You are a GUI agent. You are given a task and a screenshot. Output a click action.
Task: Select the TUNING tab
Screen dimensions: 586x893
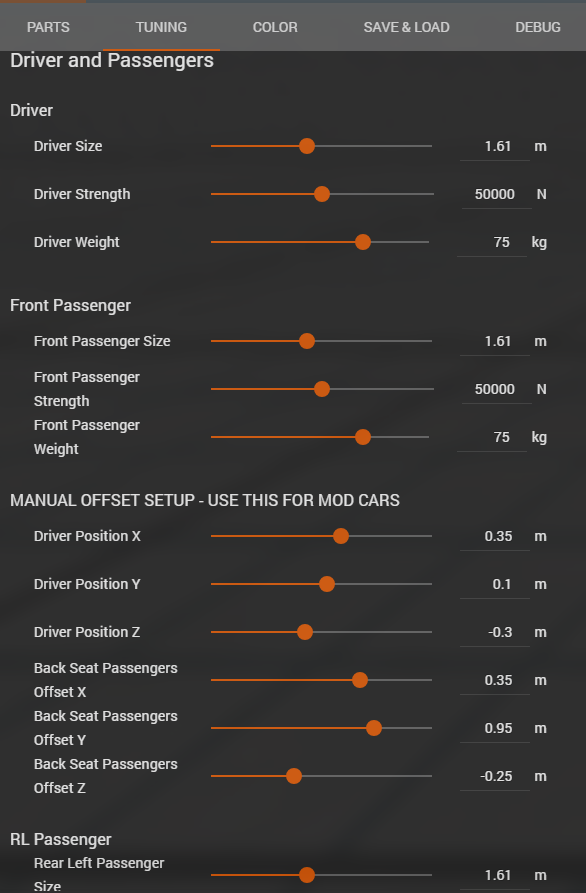(x=161, y=27)
